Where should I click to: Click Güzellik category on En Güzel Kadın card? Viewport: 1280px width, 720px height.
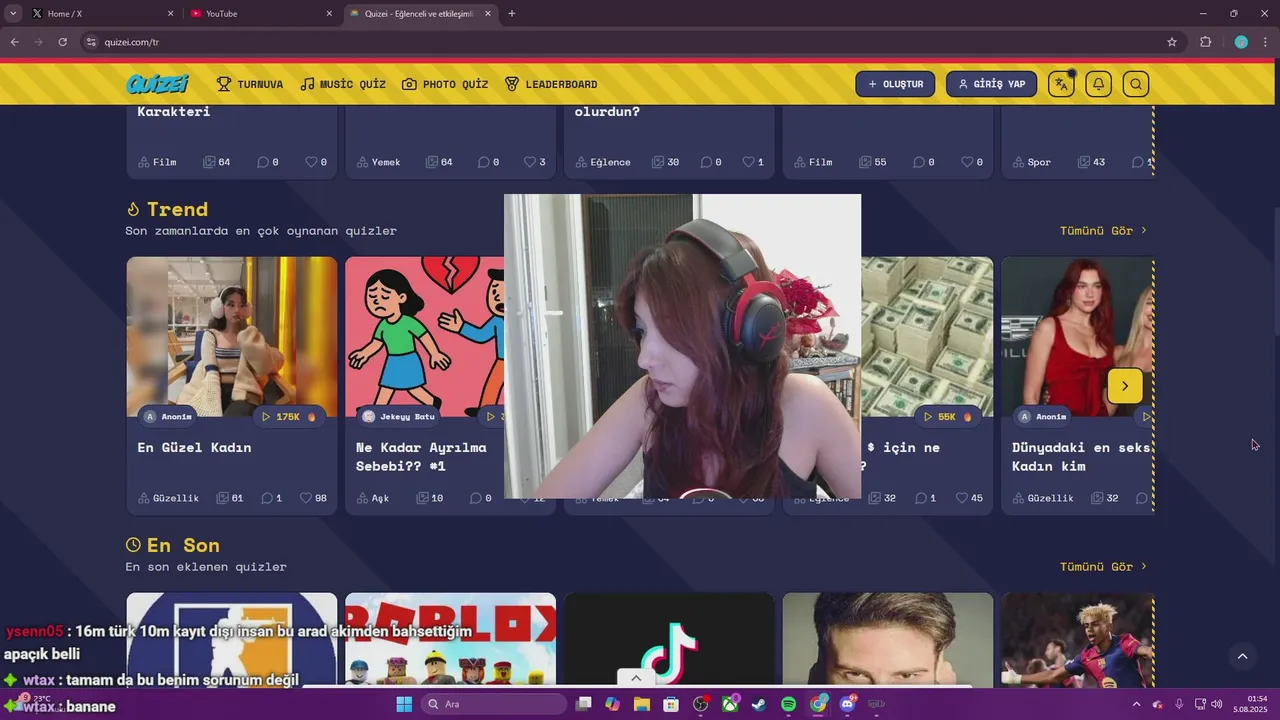coord(168,498)
